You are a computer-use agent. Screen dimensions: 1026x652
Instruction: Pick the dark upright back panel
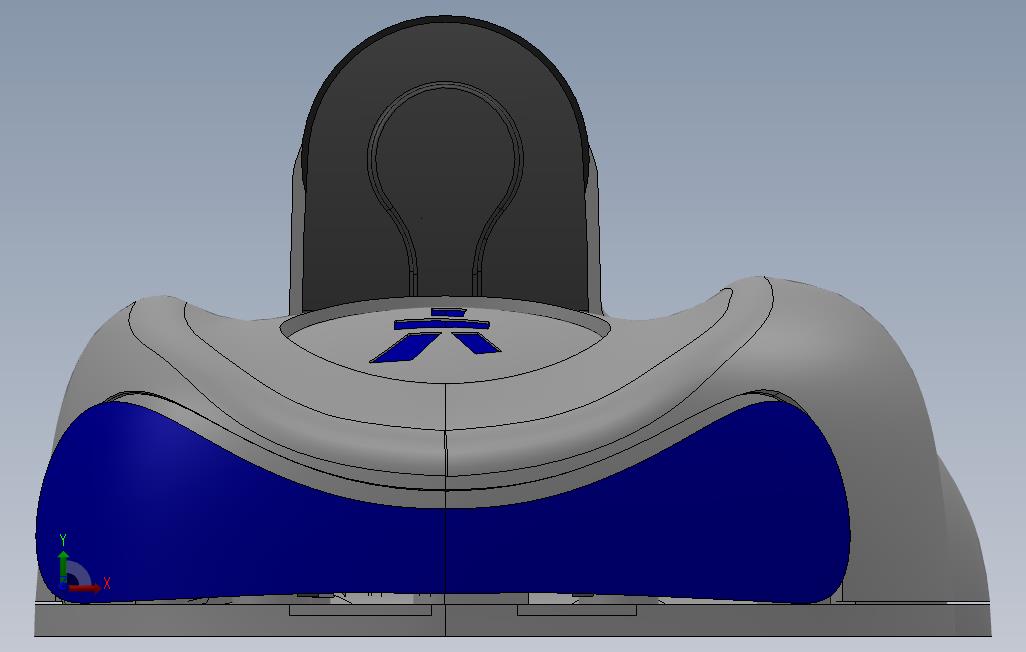pyautogui.click(x=445, y=164)
